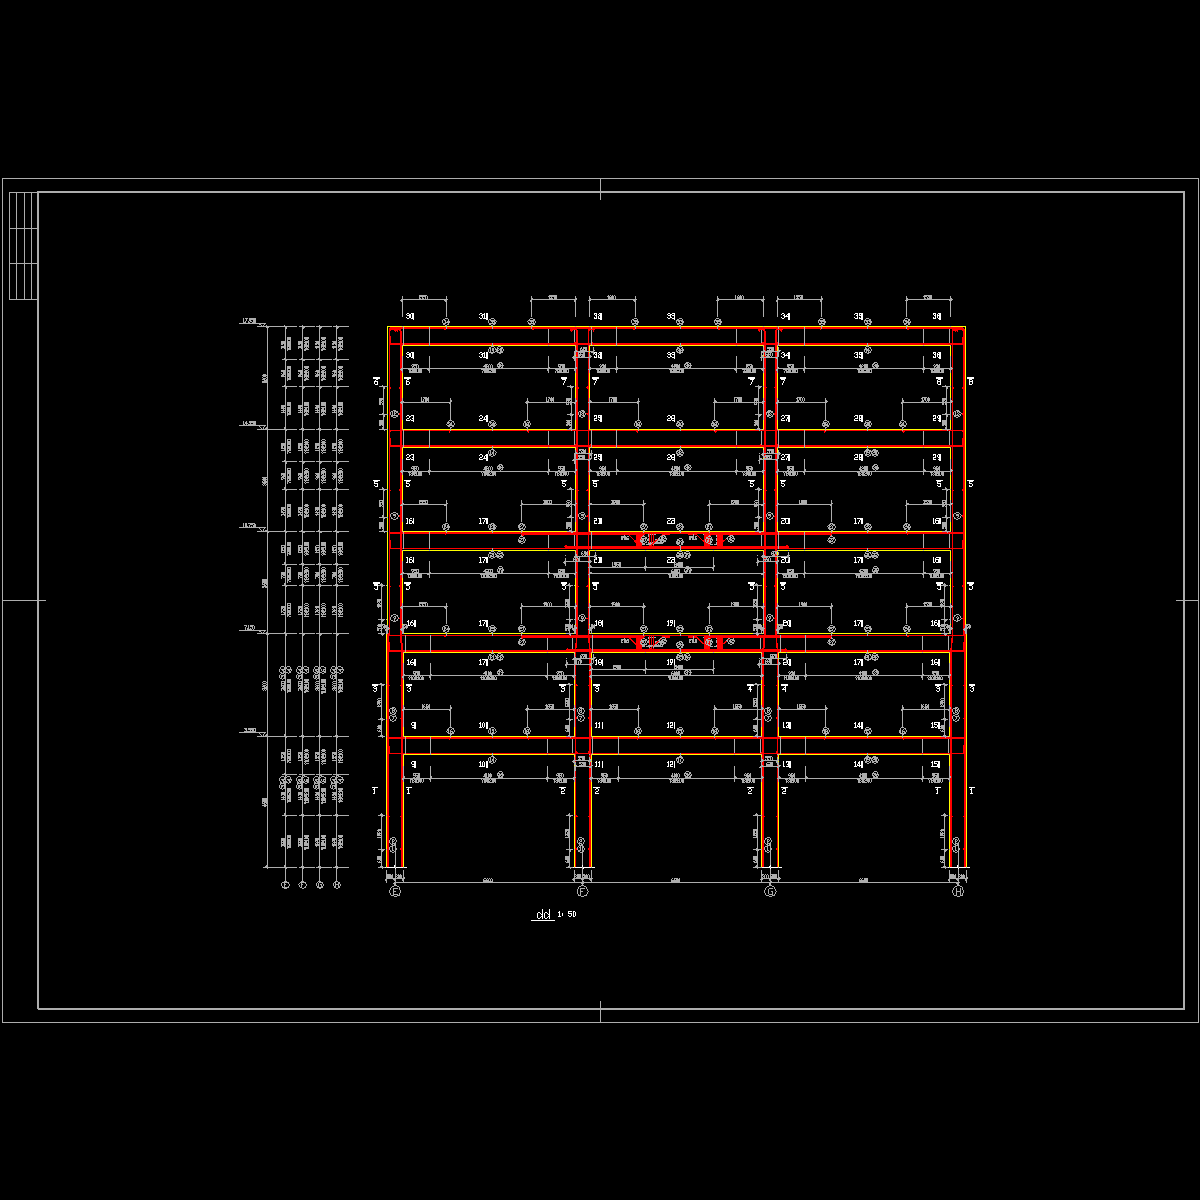Screen dimensions: 1200x1200
Task: Select the top-left dimension line above the roof beam
Action: [x=423, y=298]
